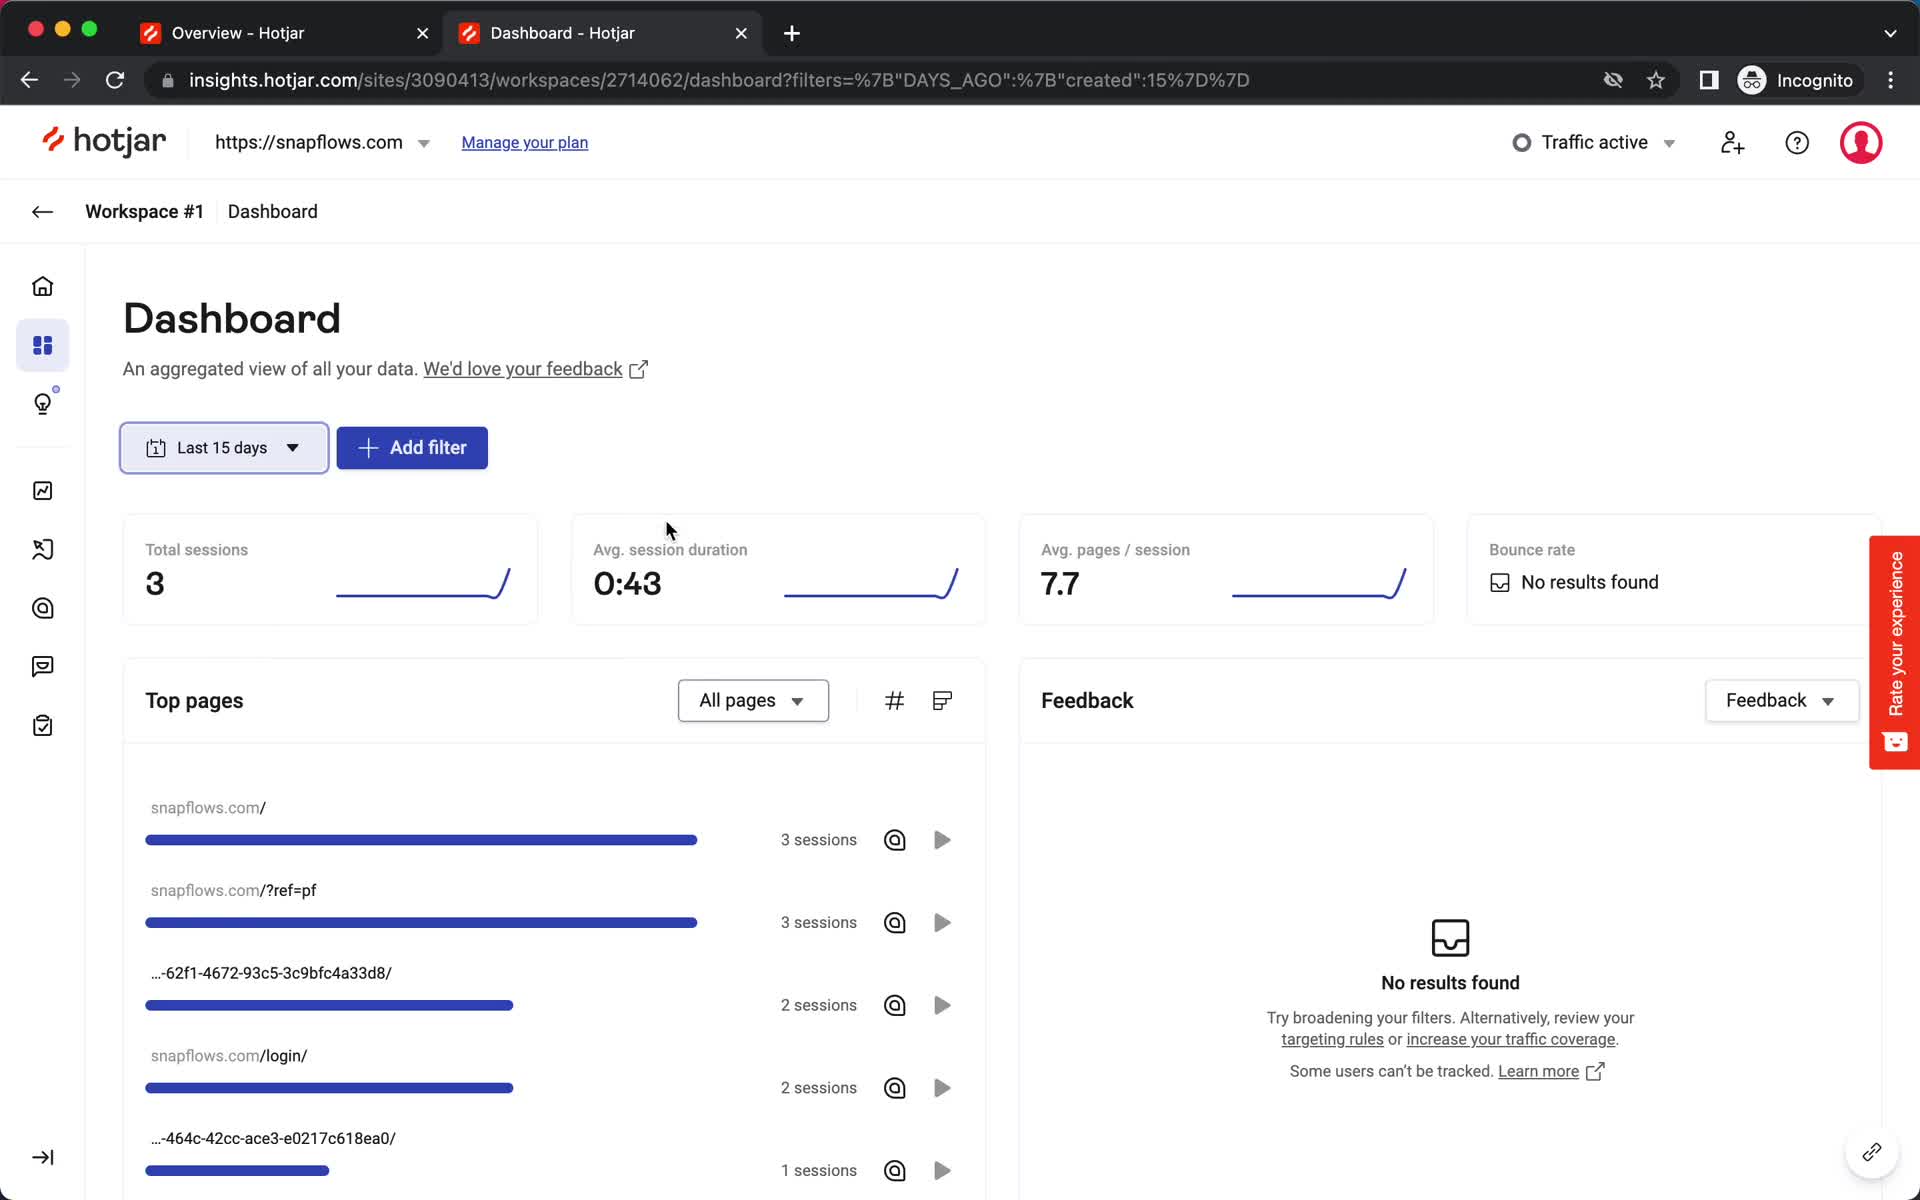Click the Avg. pages / session card
The image size is (1920, 1200).
[x=1226, y=570]
